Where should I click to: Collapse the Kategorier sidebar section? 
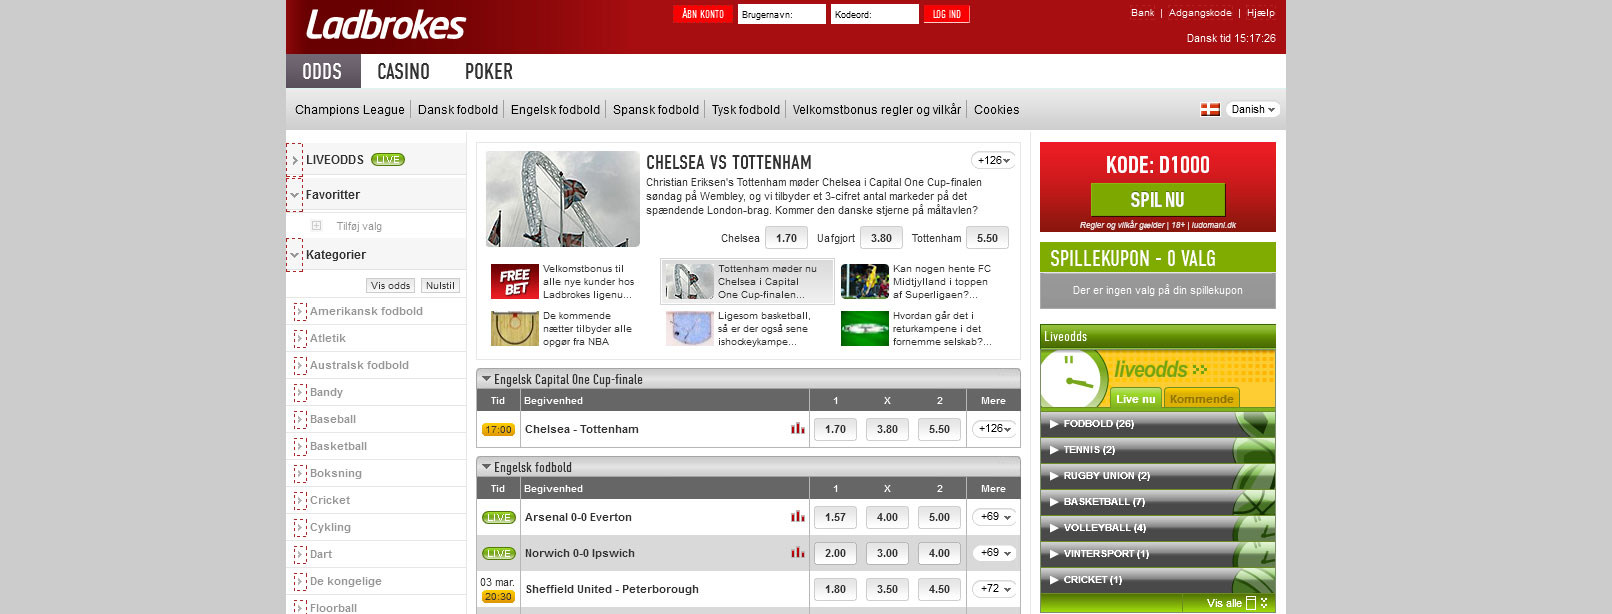click(x=294, y=255)
